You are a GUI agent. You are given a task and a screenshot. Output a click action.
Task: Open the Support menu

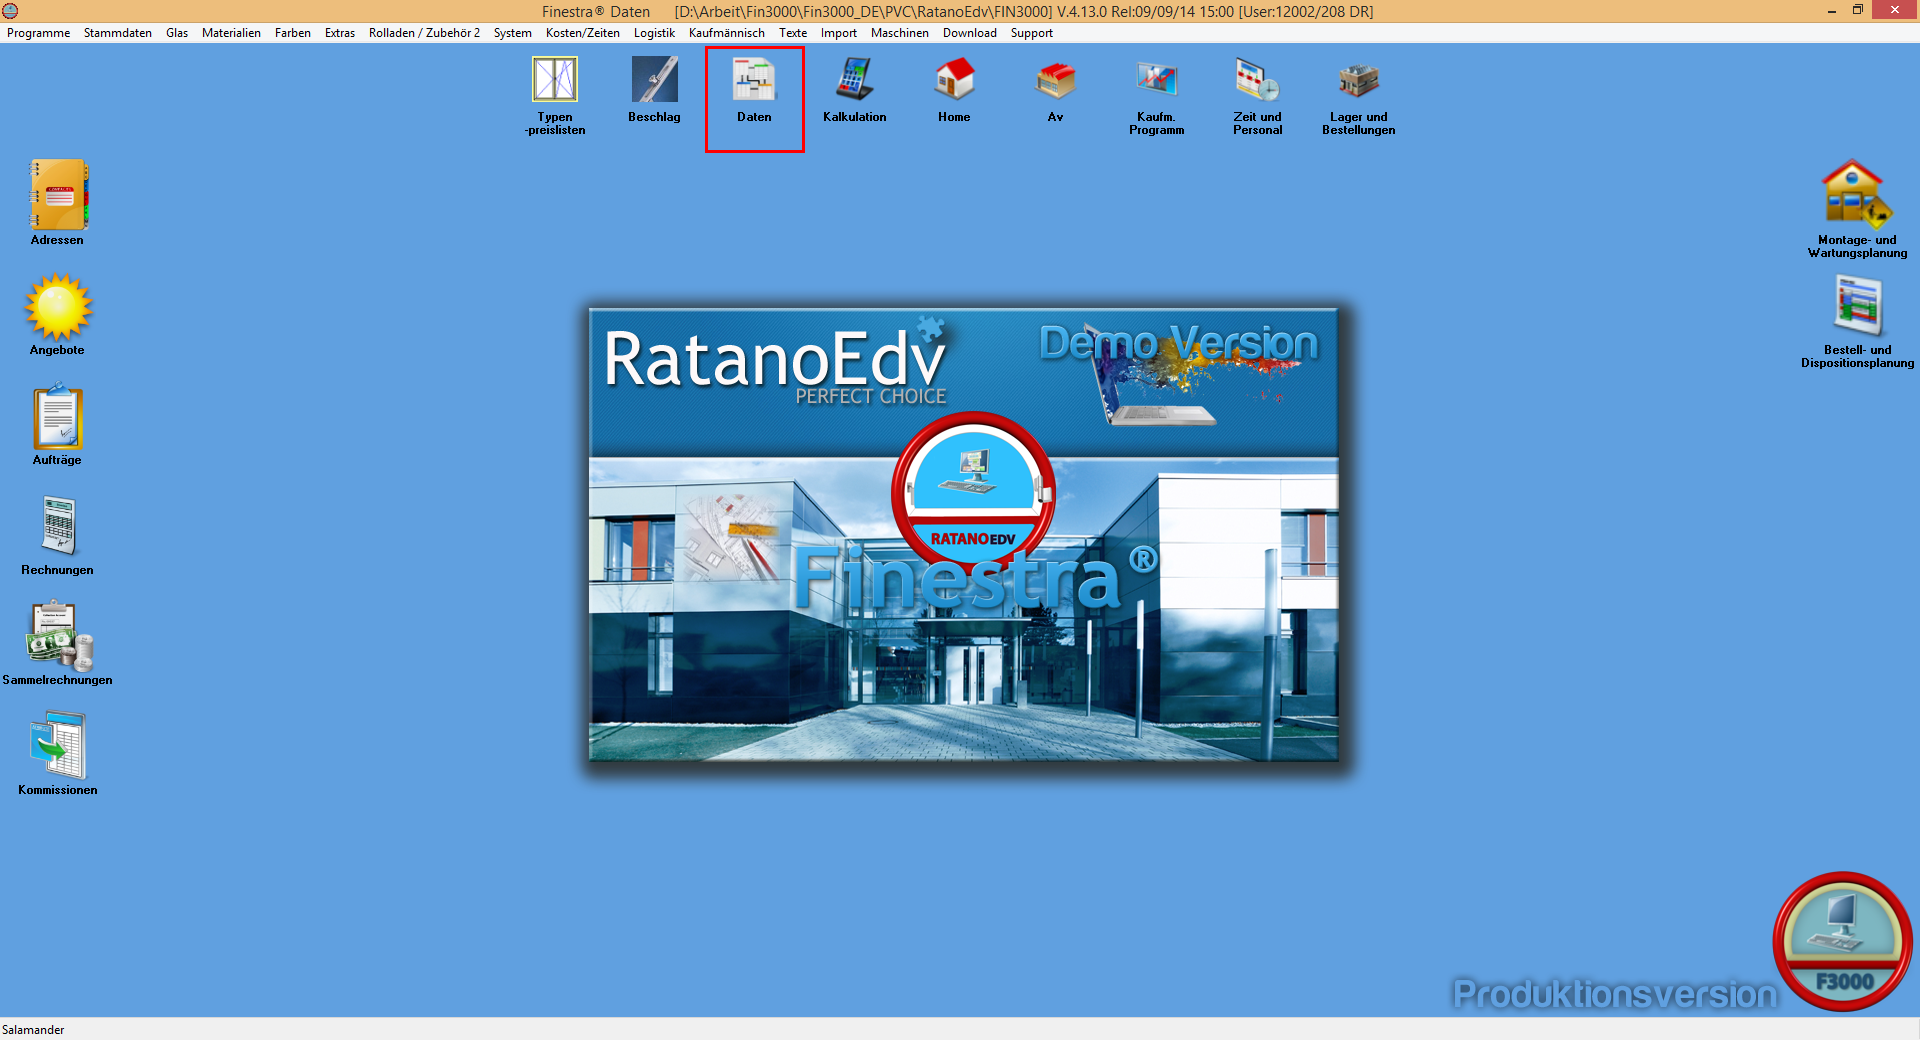1032,33
